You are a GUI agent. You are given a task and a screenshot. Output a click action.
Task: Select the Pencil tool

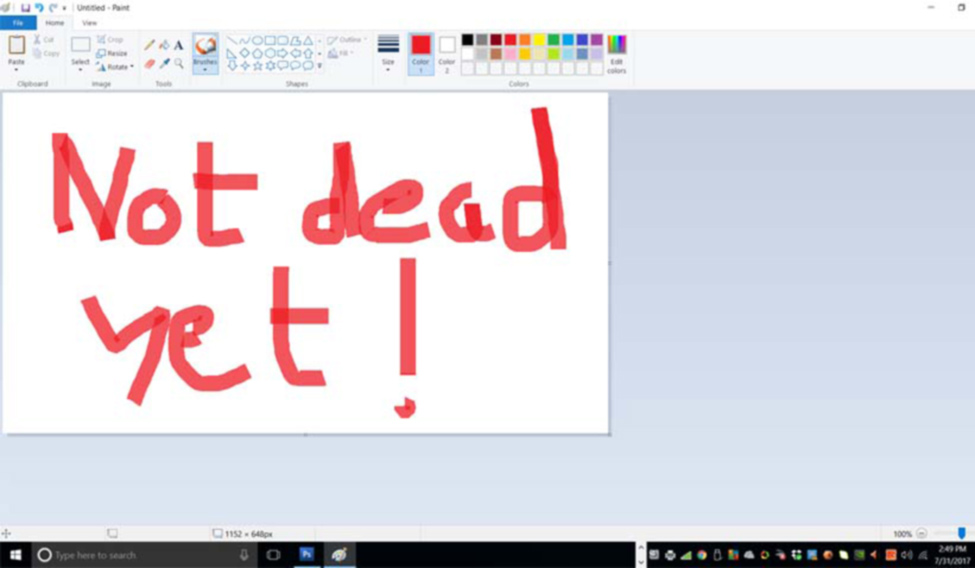pyautogui.click(x=149, y=45)
